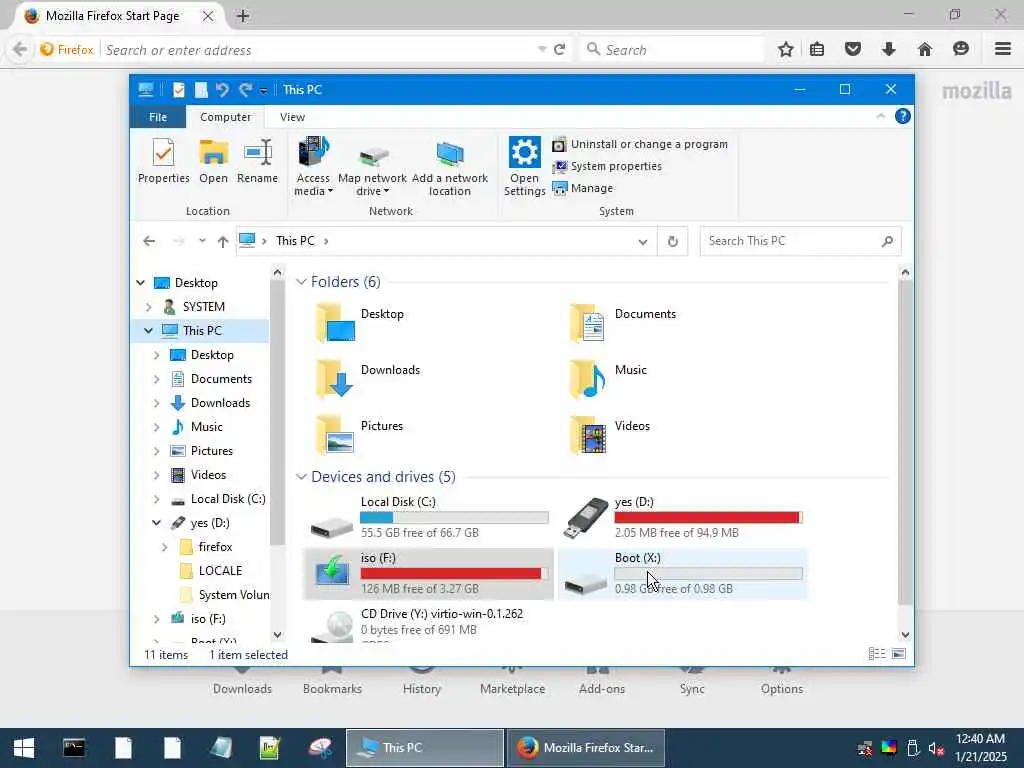Open the Firefox hamburger menu

[x=1003, y=50]
